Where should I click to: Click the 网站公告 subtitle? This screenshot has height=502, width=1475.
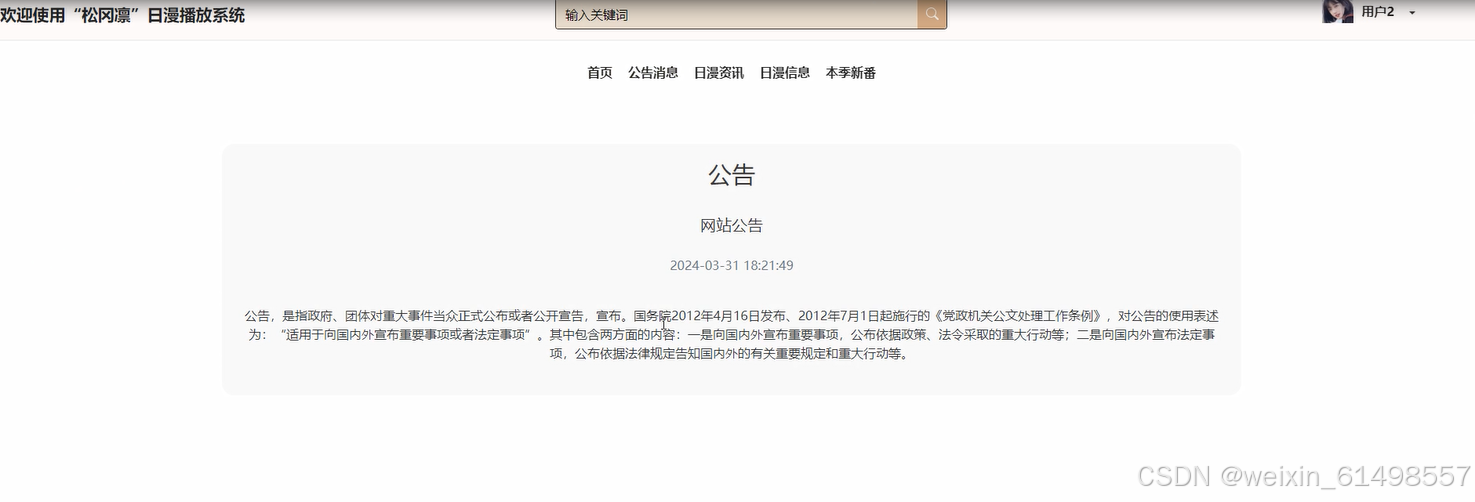tap(731, 226)
